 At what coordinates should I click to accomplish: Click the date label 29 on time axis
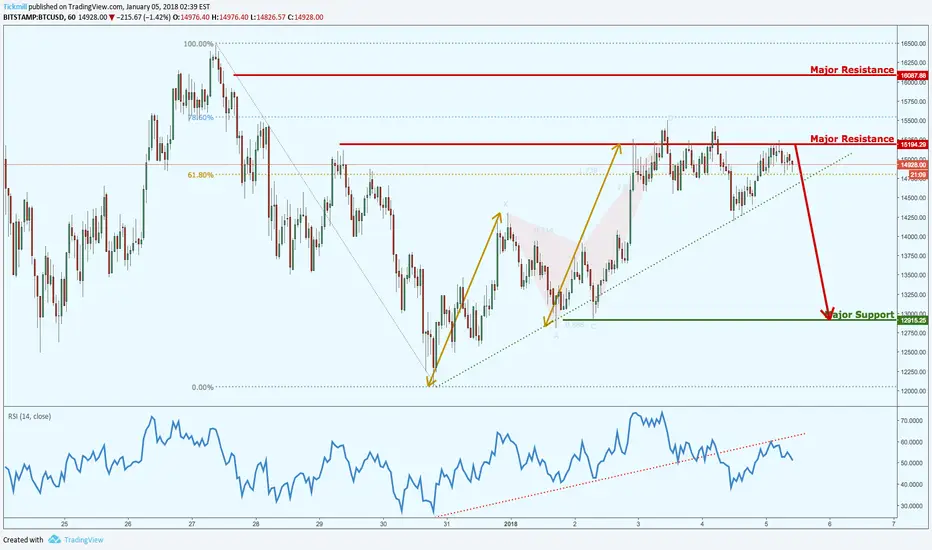pyautogui.click(x=319, y=524)
